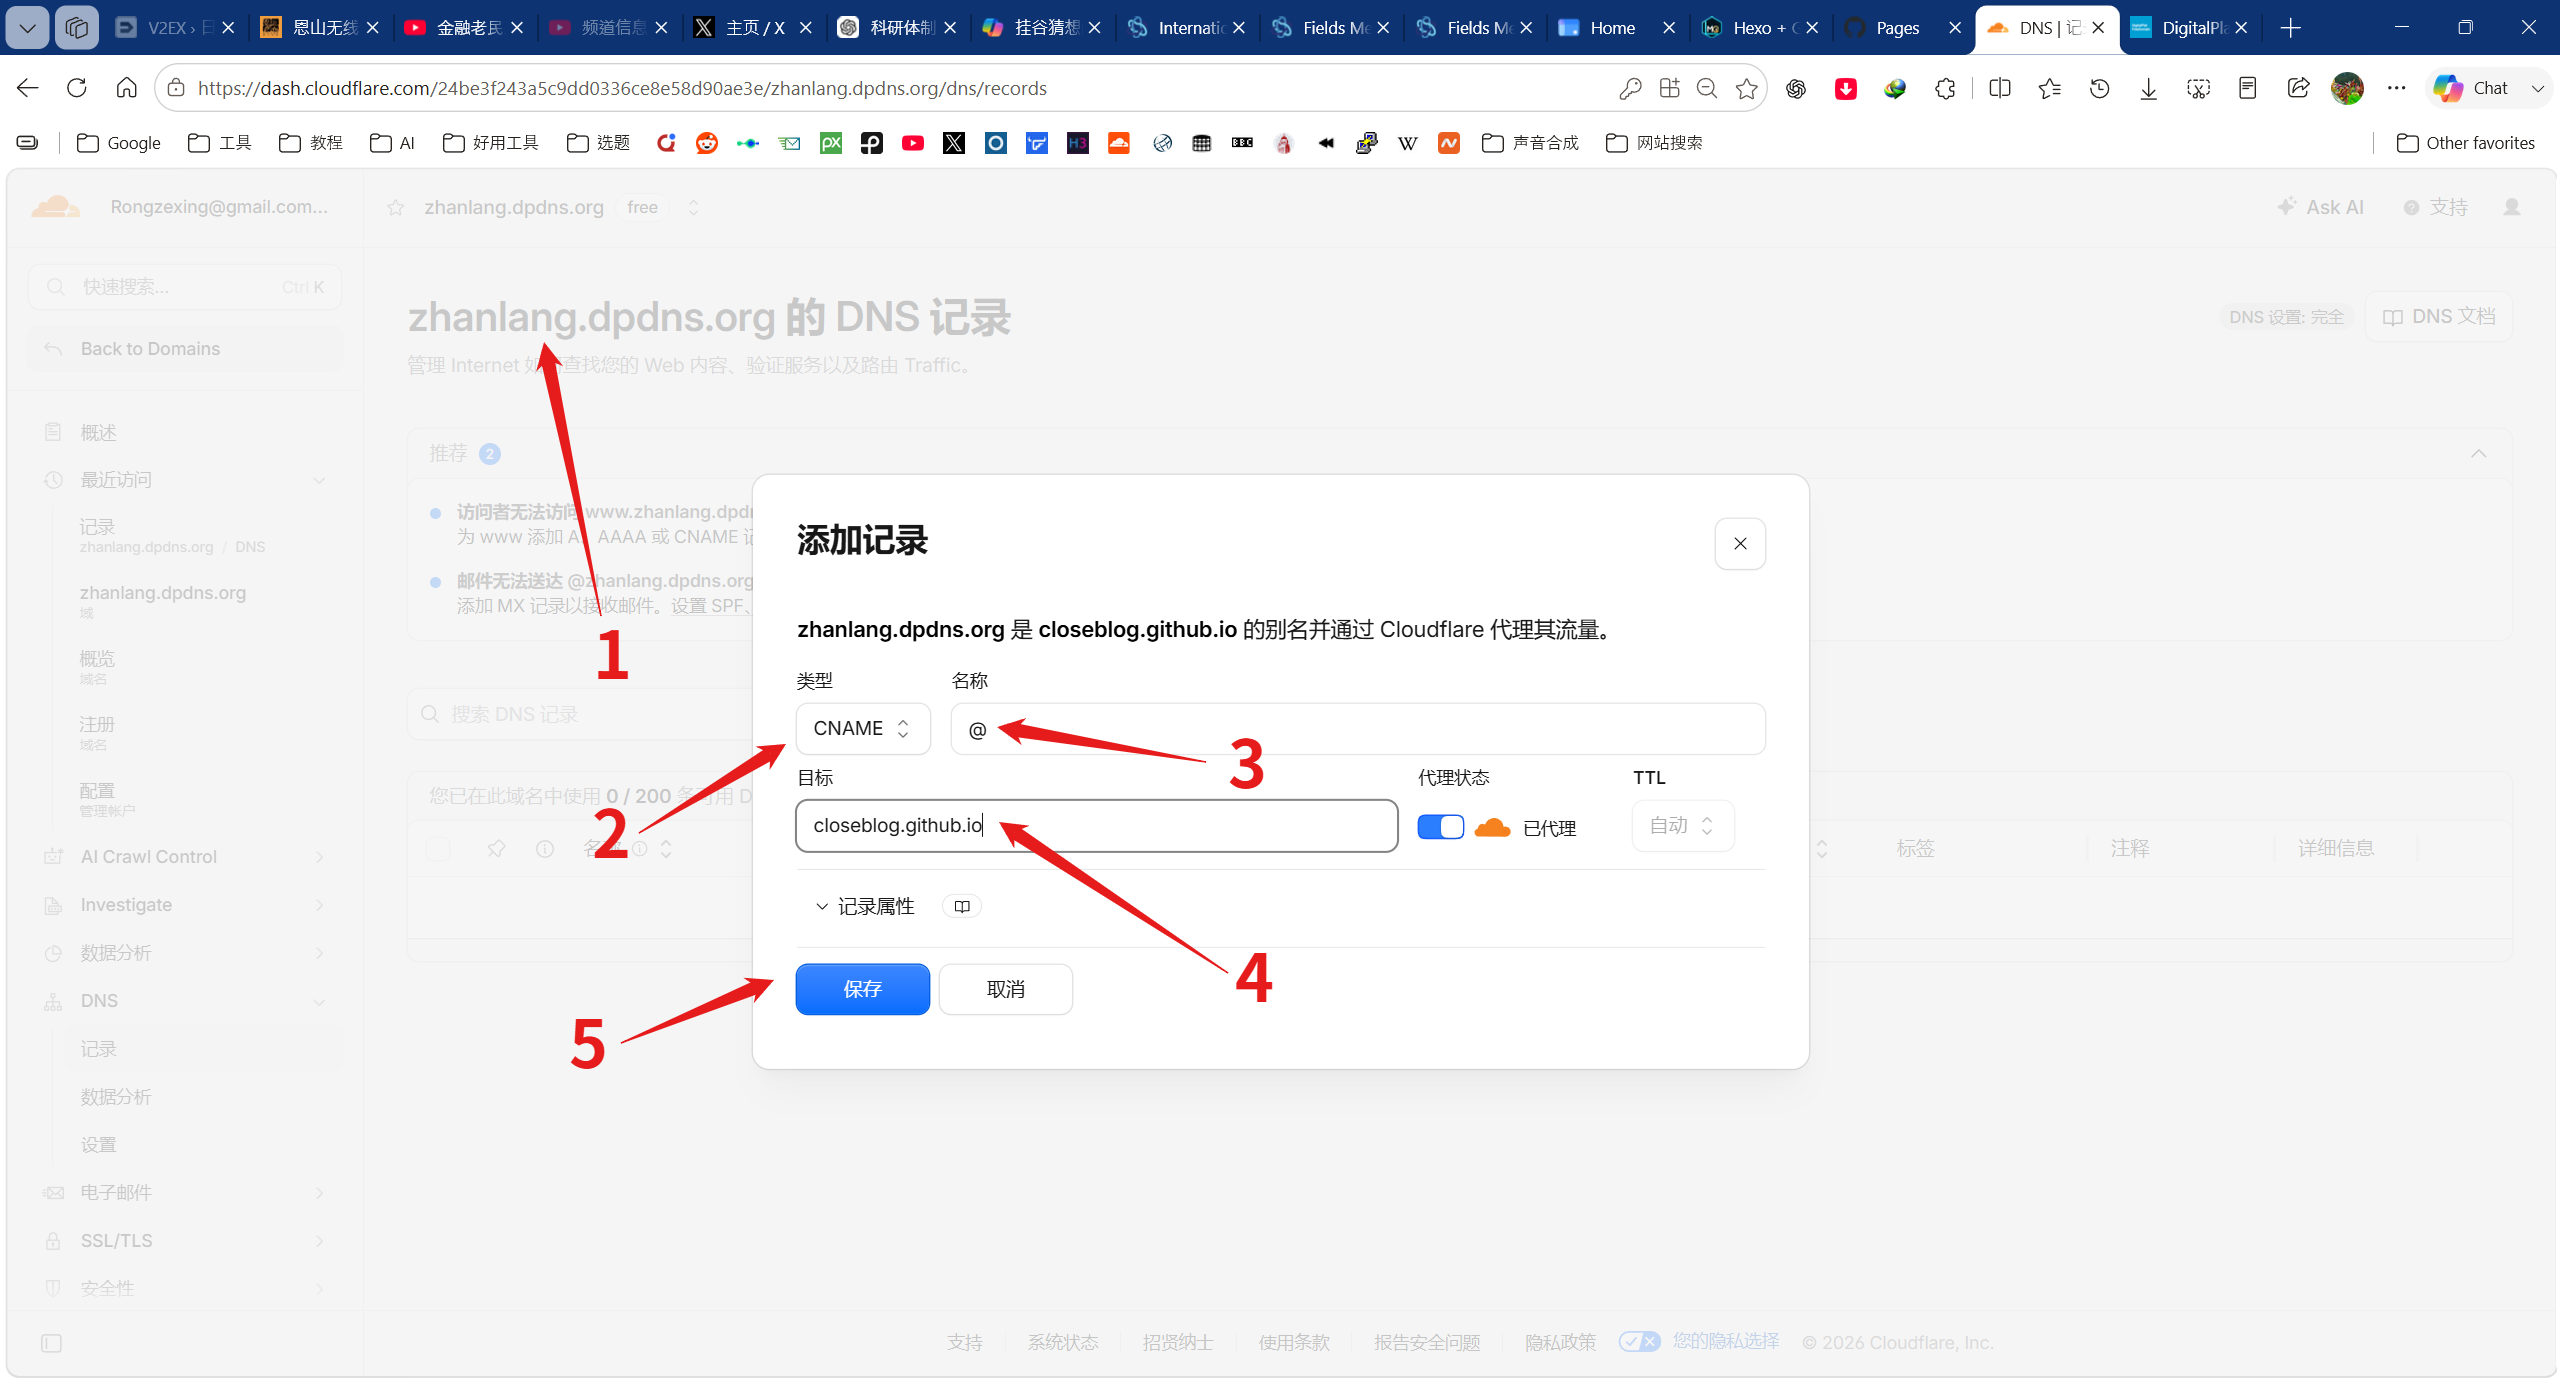
Task: Open Ask AI in header
Action: [2321, 207]
